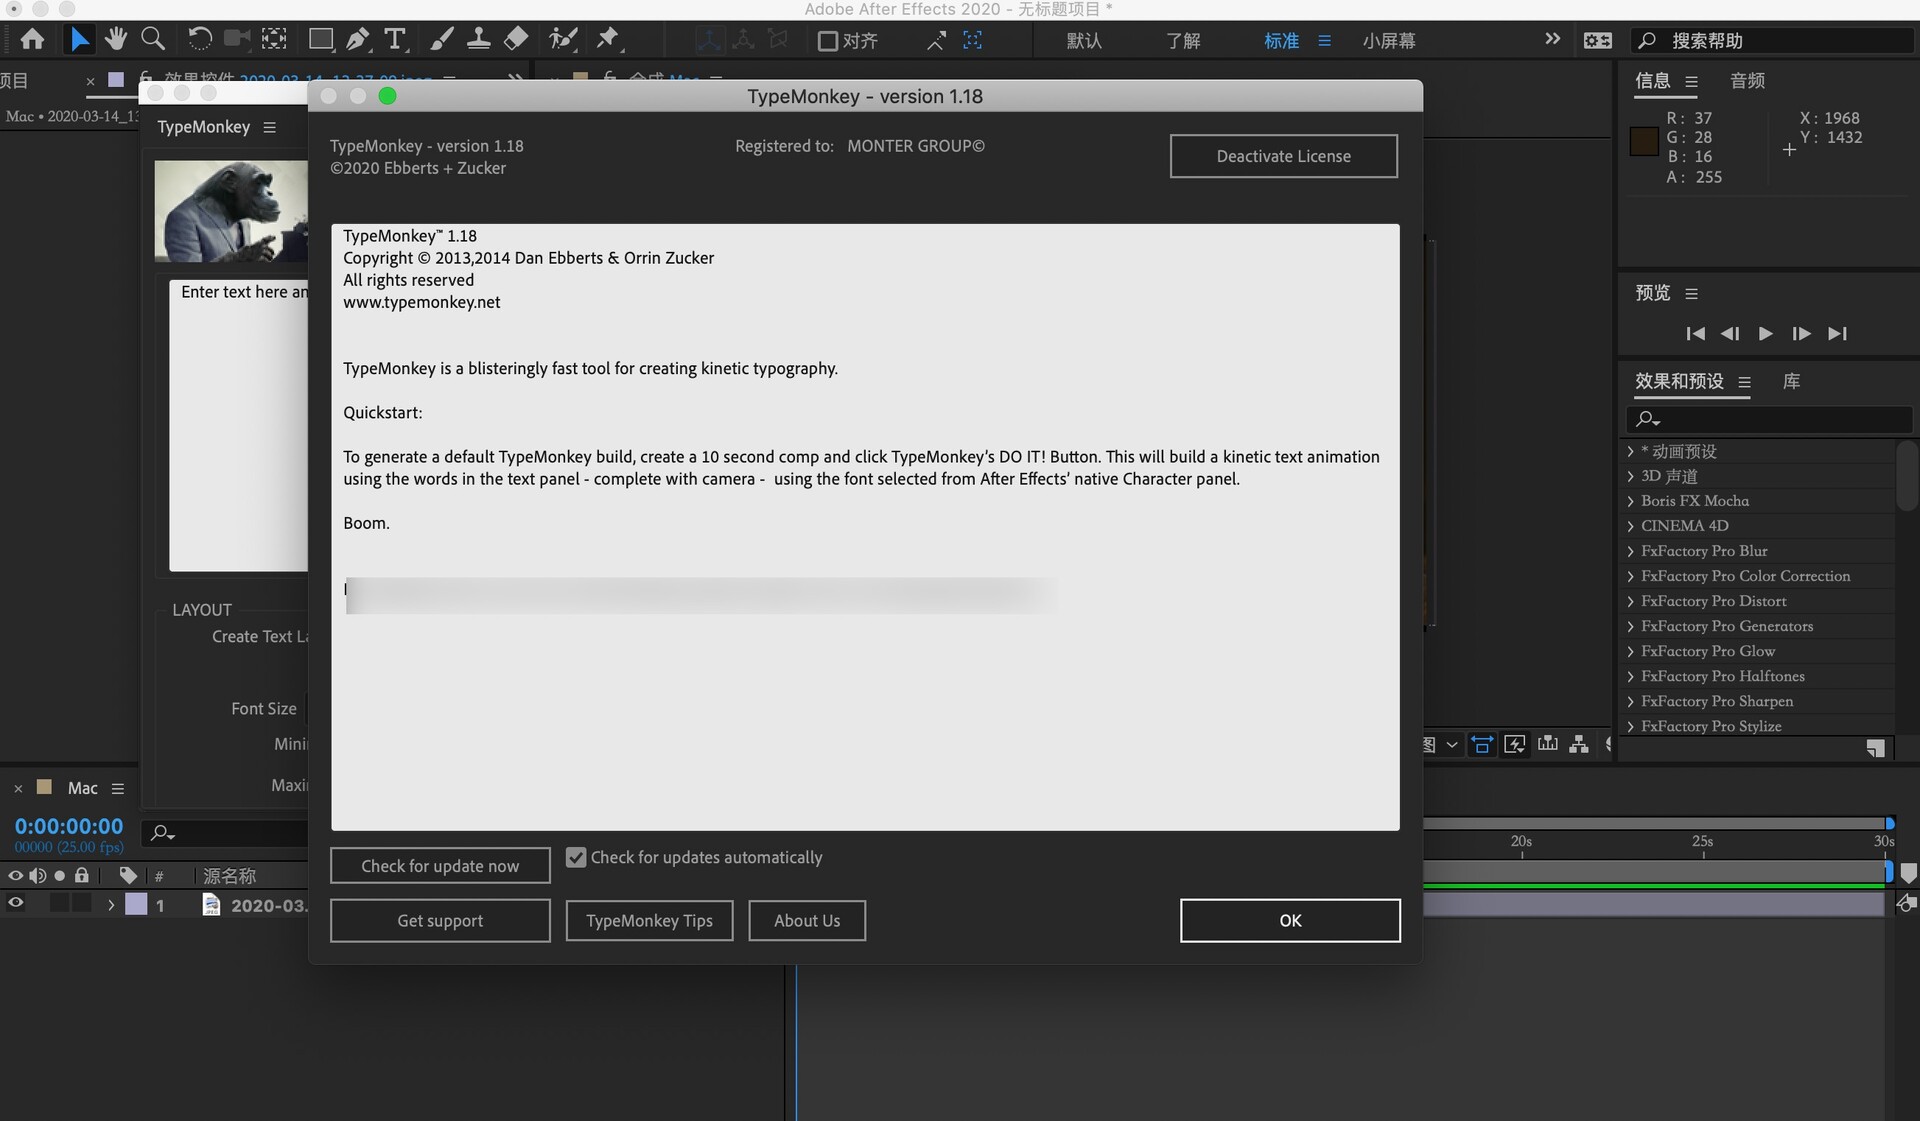Expand the CINEMA 4D effects category
1920x1121 pixels.
pyautogui.click(x=1630, y=526)
